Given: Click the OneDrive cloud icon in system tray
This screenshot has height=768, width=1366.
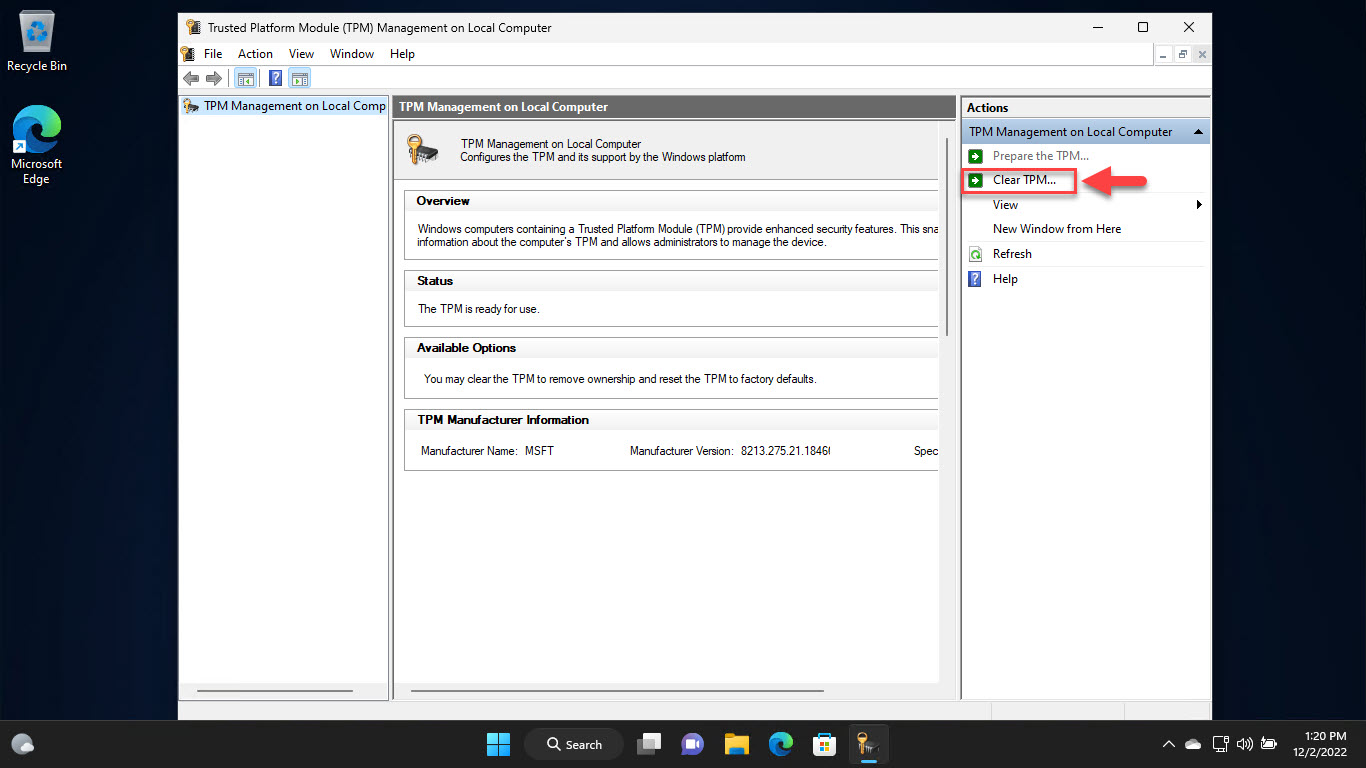Looking at the screenshot, I should (x=1192, y=744).
